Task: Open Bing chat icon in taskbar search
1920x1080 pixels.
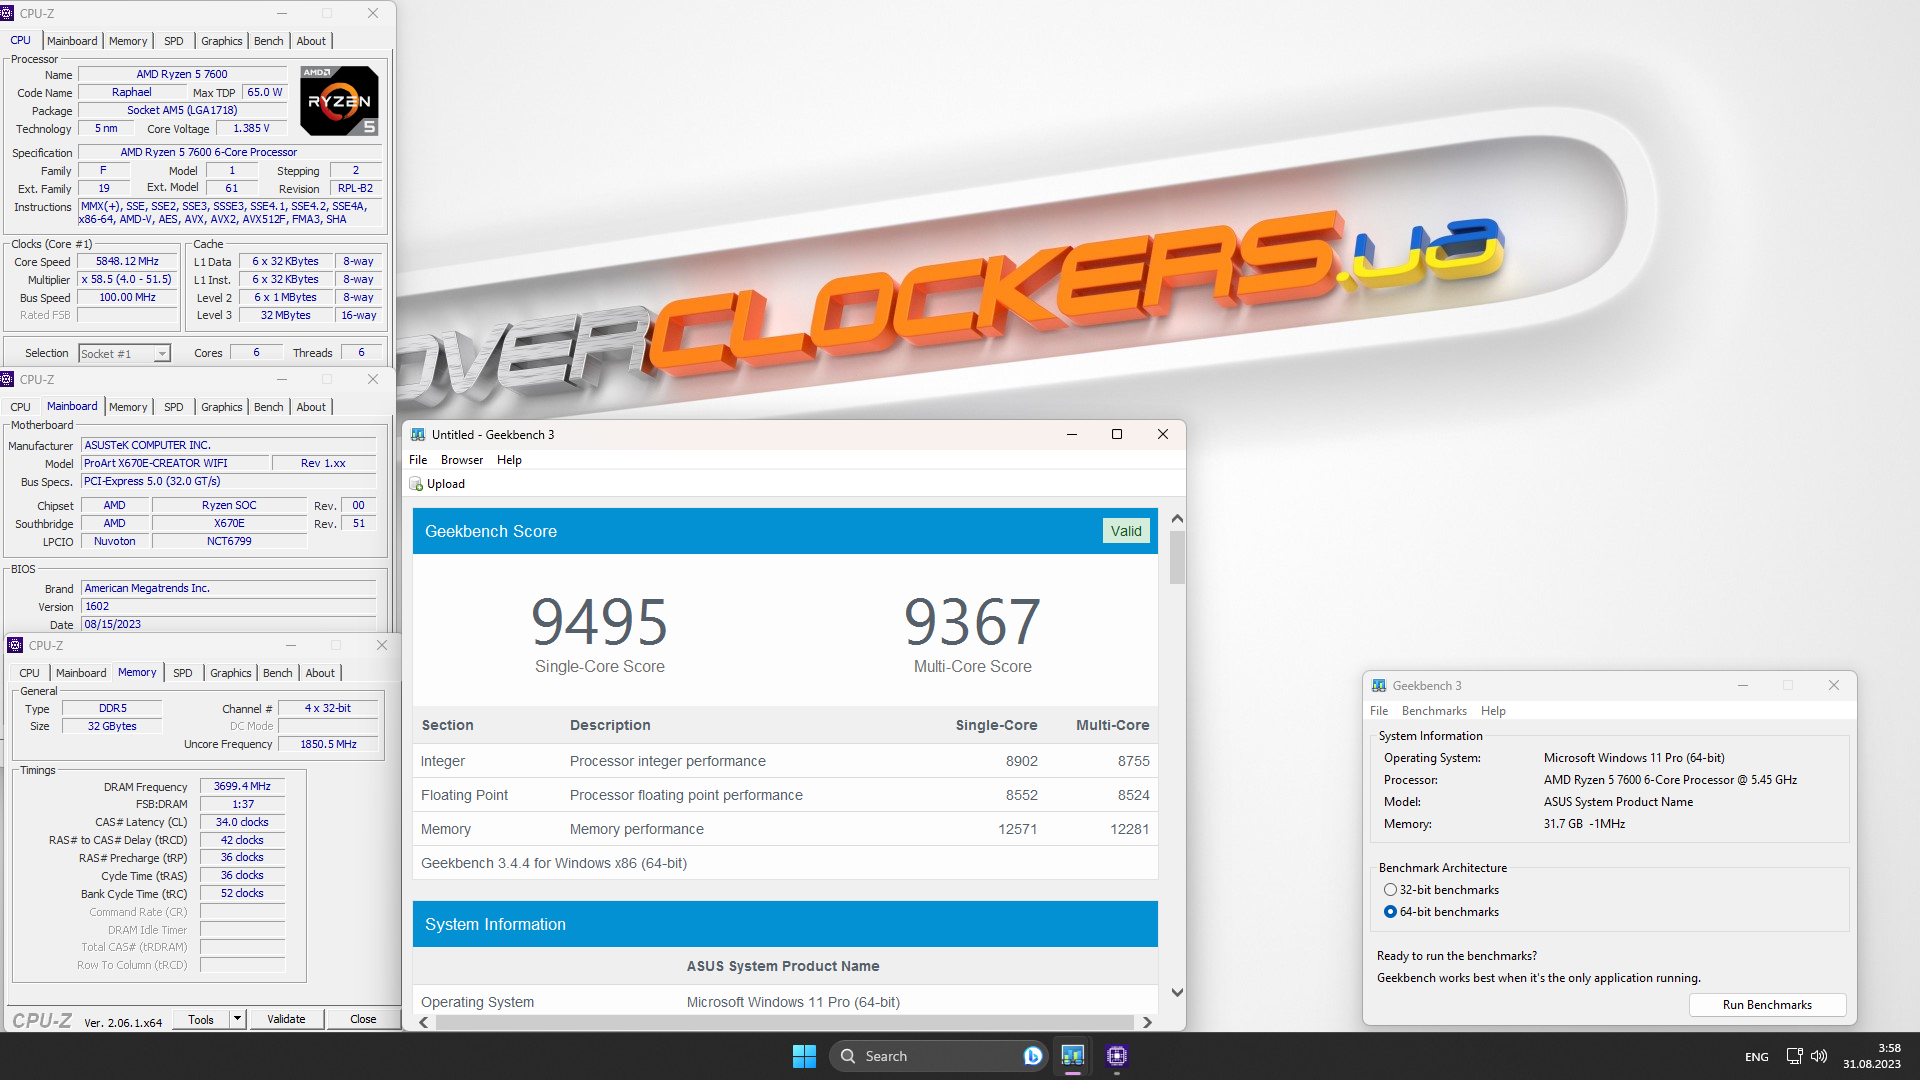Action: [x=1033, y=1056]
